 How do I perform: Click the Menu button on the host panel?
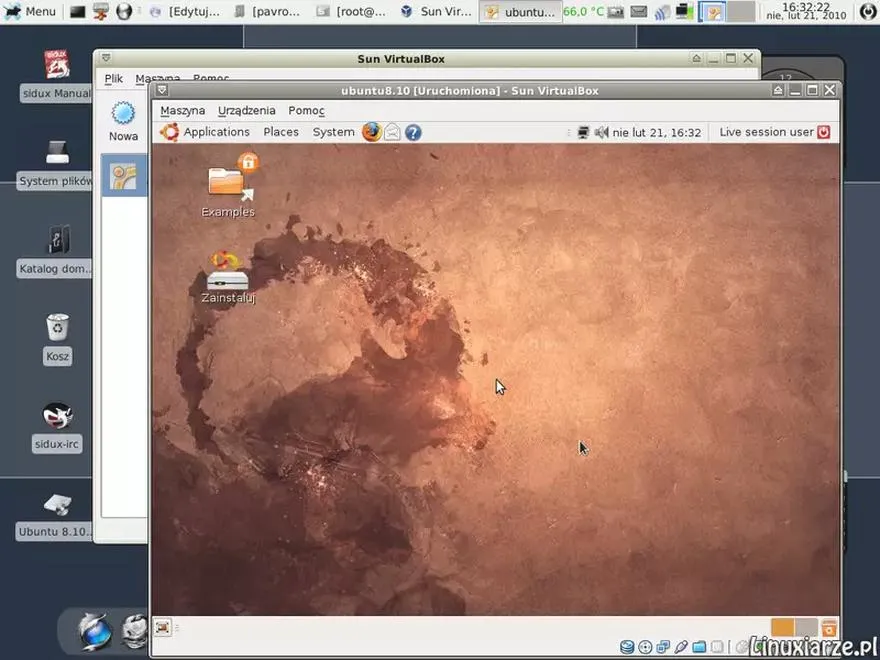30,11
